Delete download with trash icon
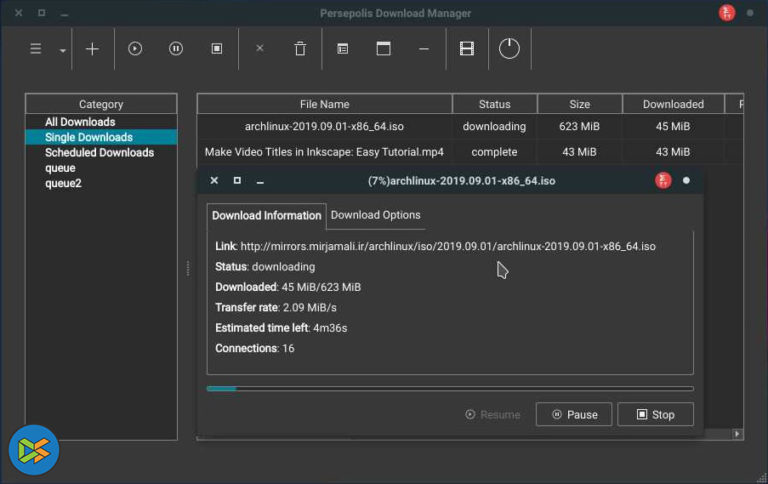 300,48
